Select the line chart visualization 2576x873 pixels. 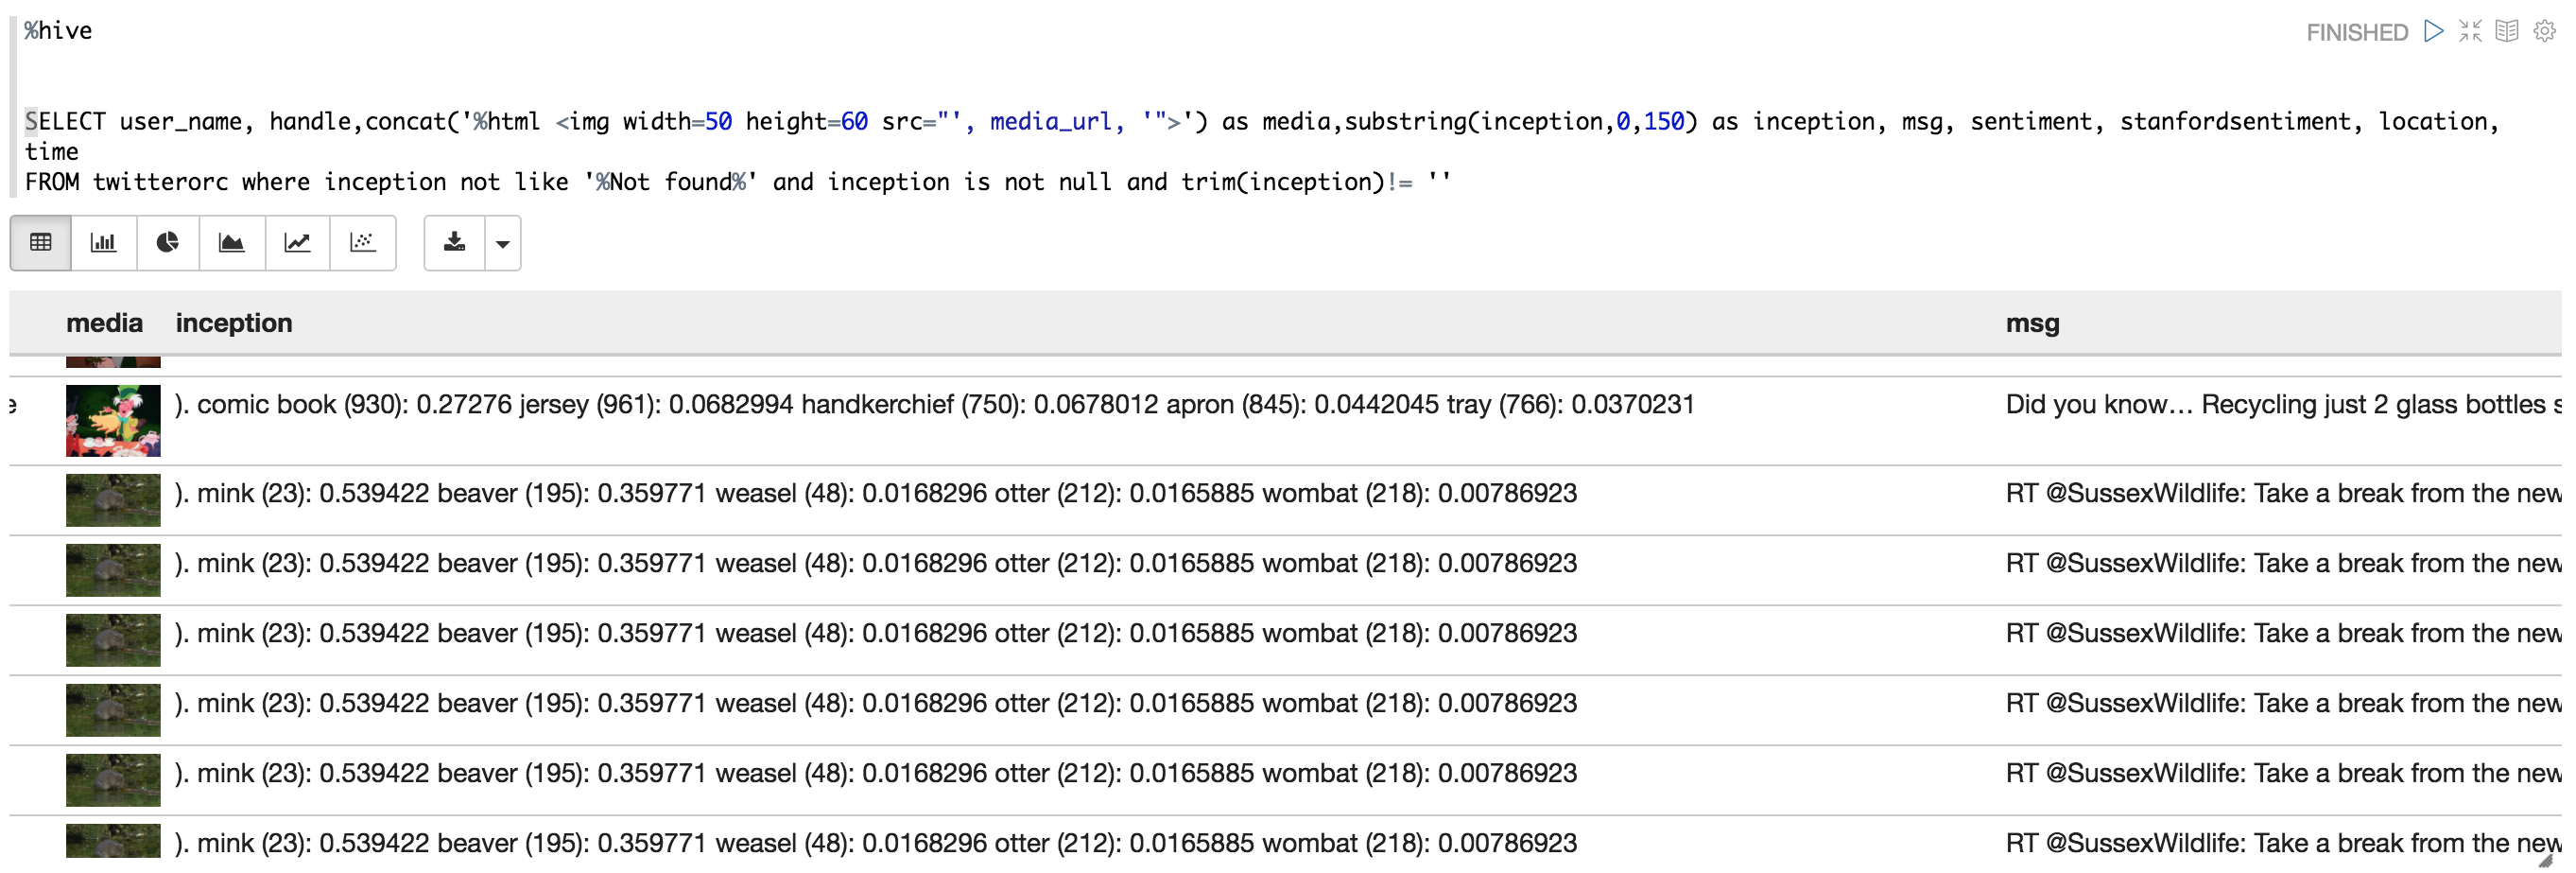tap(297, 242)
